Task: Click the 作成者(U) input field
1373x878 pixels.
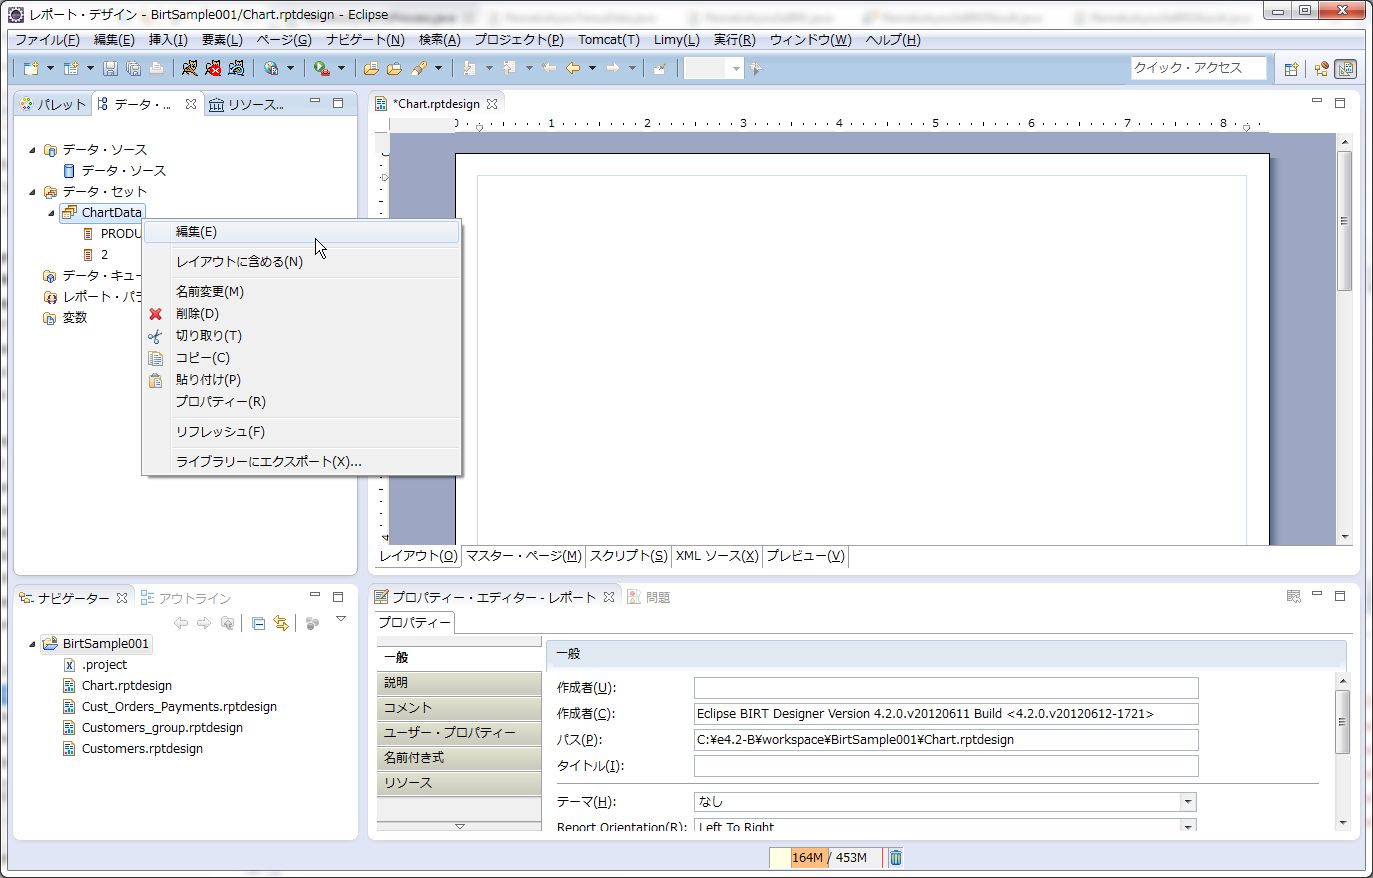Action: [x=946, y=688]
